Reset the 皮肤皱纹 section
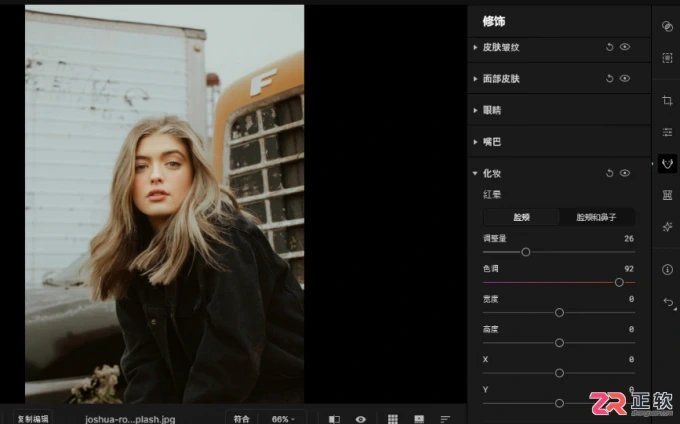 609,47
